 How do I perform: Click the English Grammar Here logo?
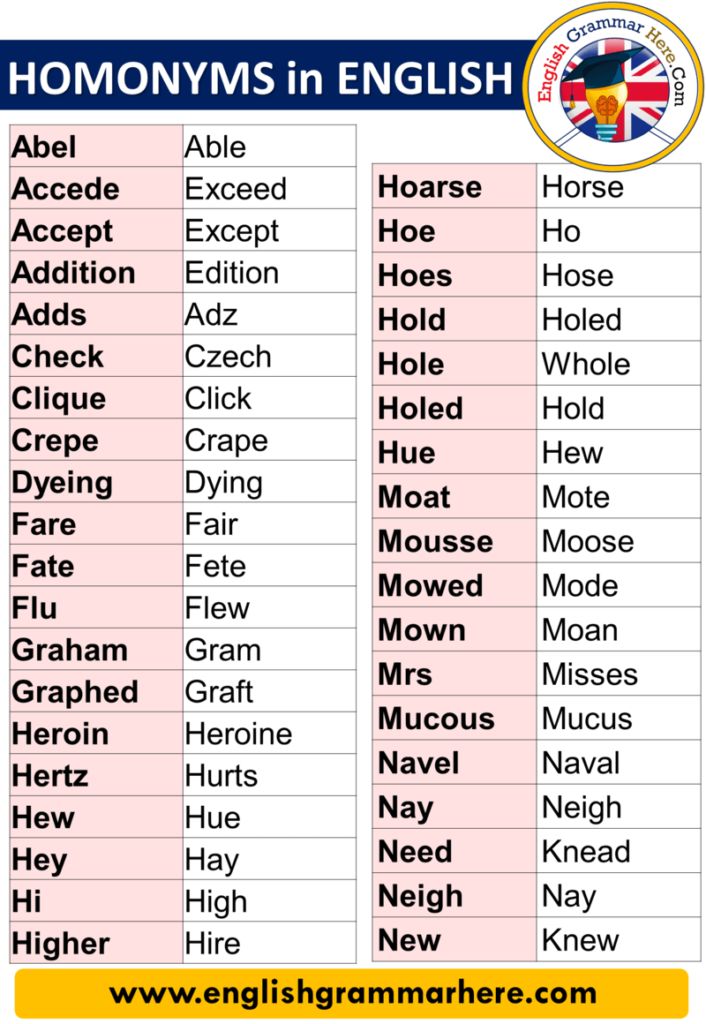point(613,86)
